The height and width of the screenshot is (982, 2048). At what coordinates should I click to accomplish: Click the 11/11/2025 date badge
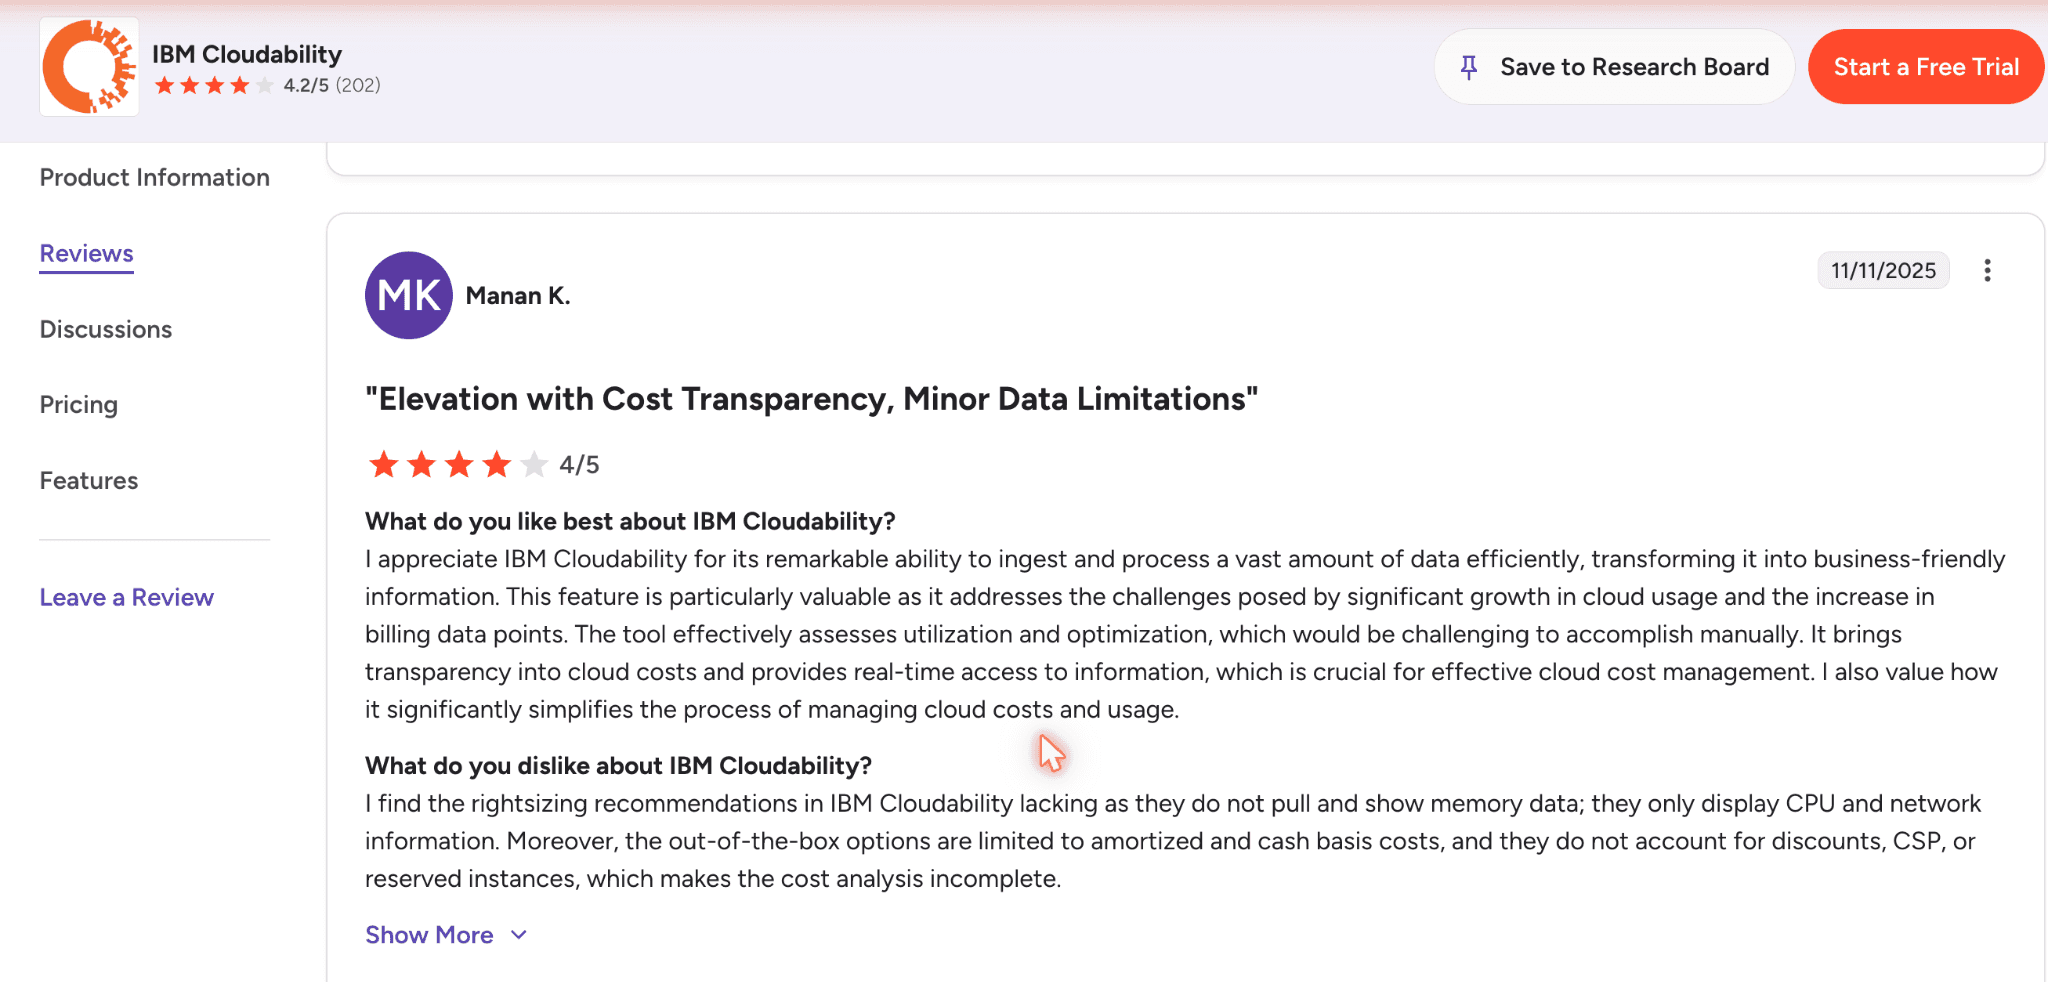(x=1883, y=270)
